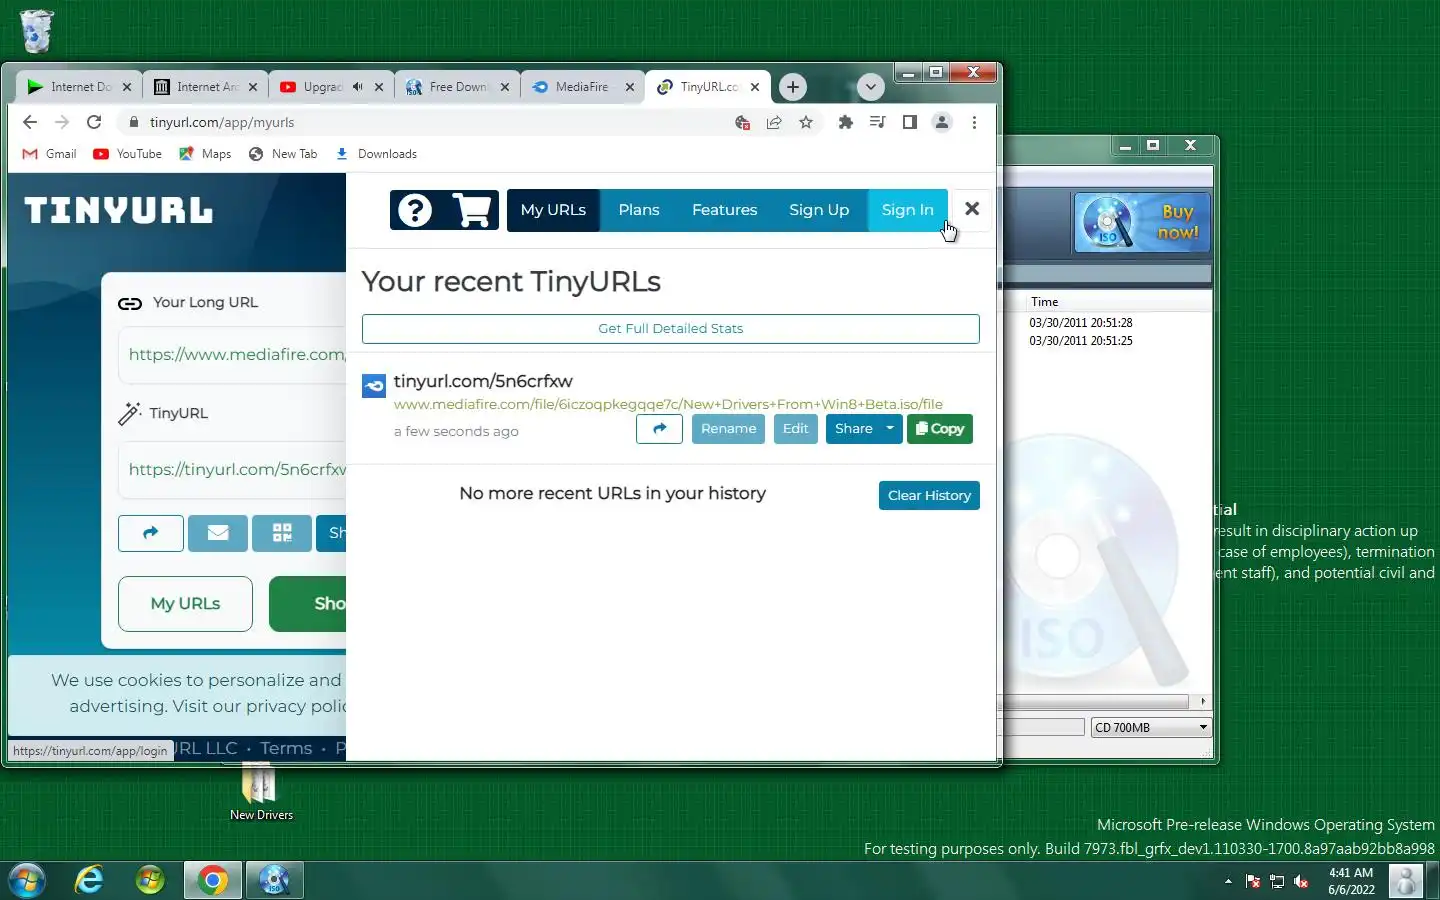This screenshot has width=1440, height=900.
Task: Open the My URLs tab in nav bar
Action: tap(553, 210)
